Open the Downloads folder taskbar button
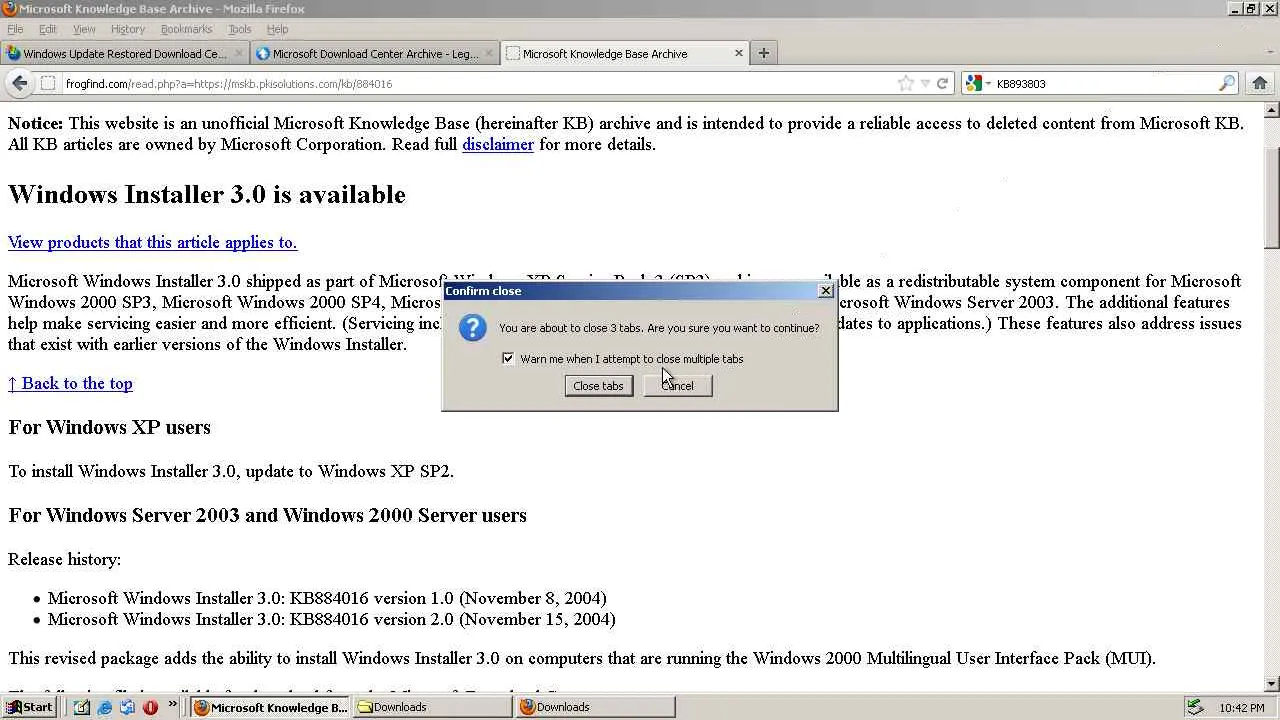Viewport: 1280px width, 720px height. click(x=434, y=707)
